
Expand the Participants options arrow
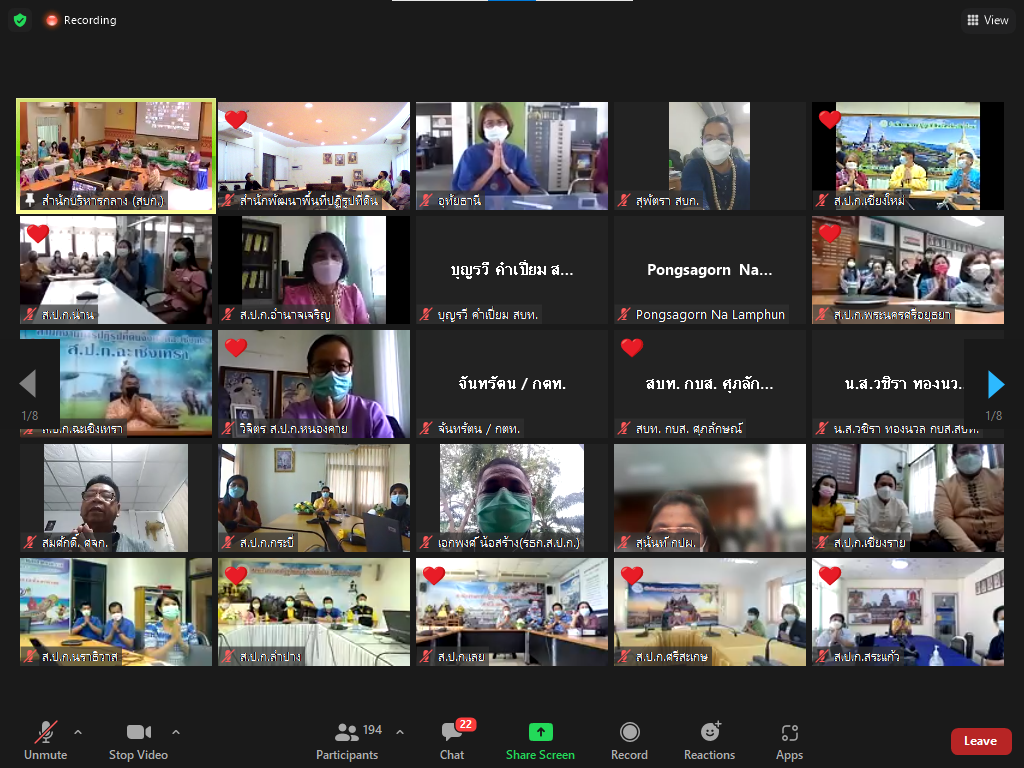point(400,732)
